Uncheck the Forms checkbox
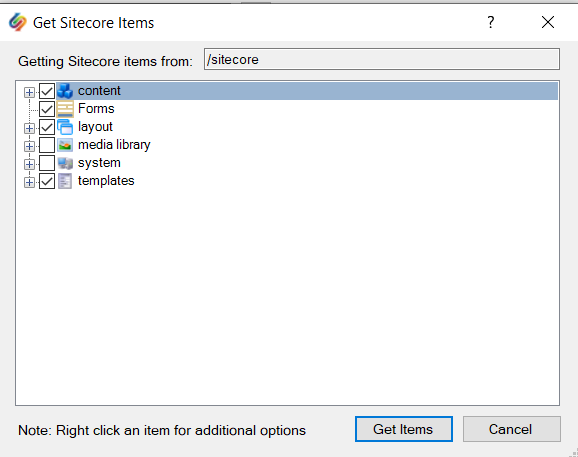The height and width of the screenshot is (457, 578). [47, 109]
